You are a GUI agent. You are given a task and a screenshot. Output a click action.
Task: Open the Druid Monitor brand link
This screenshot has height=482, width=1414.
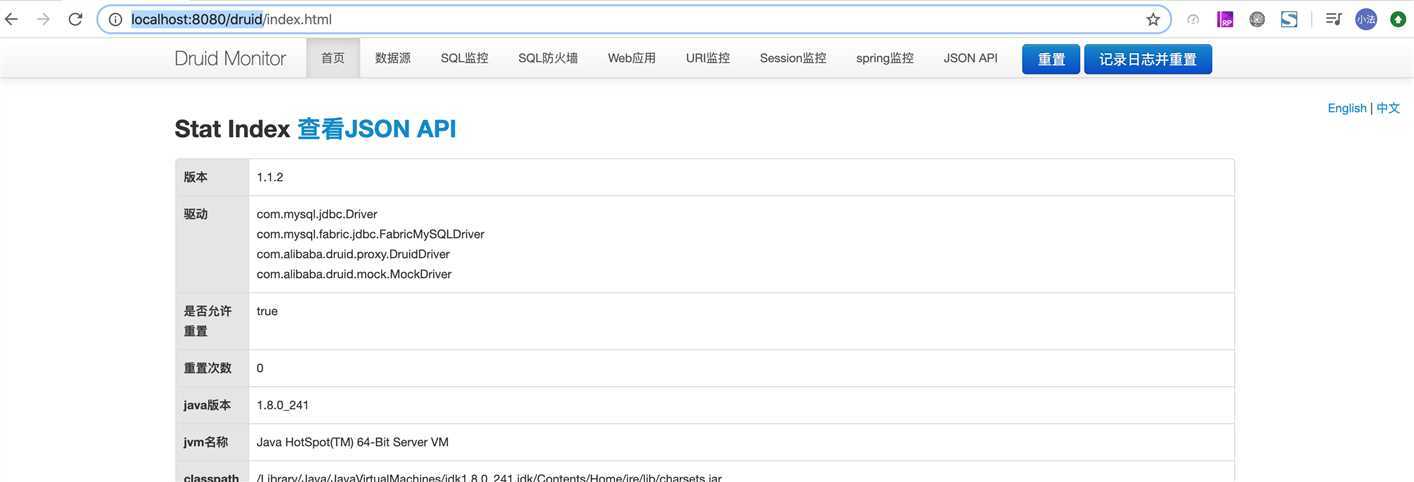point(230,58)
